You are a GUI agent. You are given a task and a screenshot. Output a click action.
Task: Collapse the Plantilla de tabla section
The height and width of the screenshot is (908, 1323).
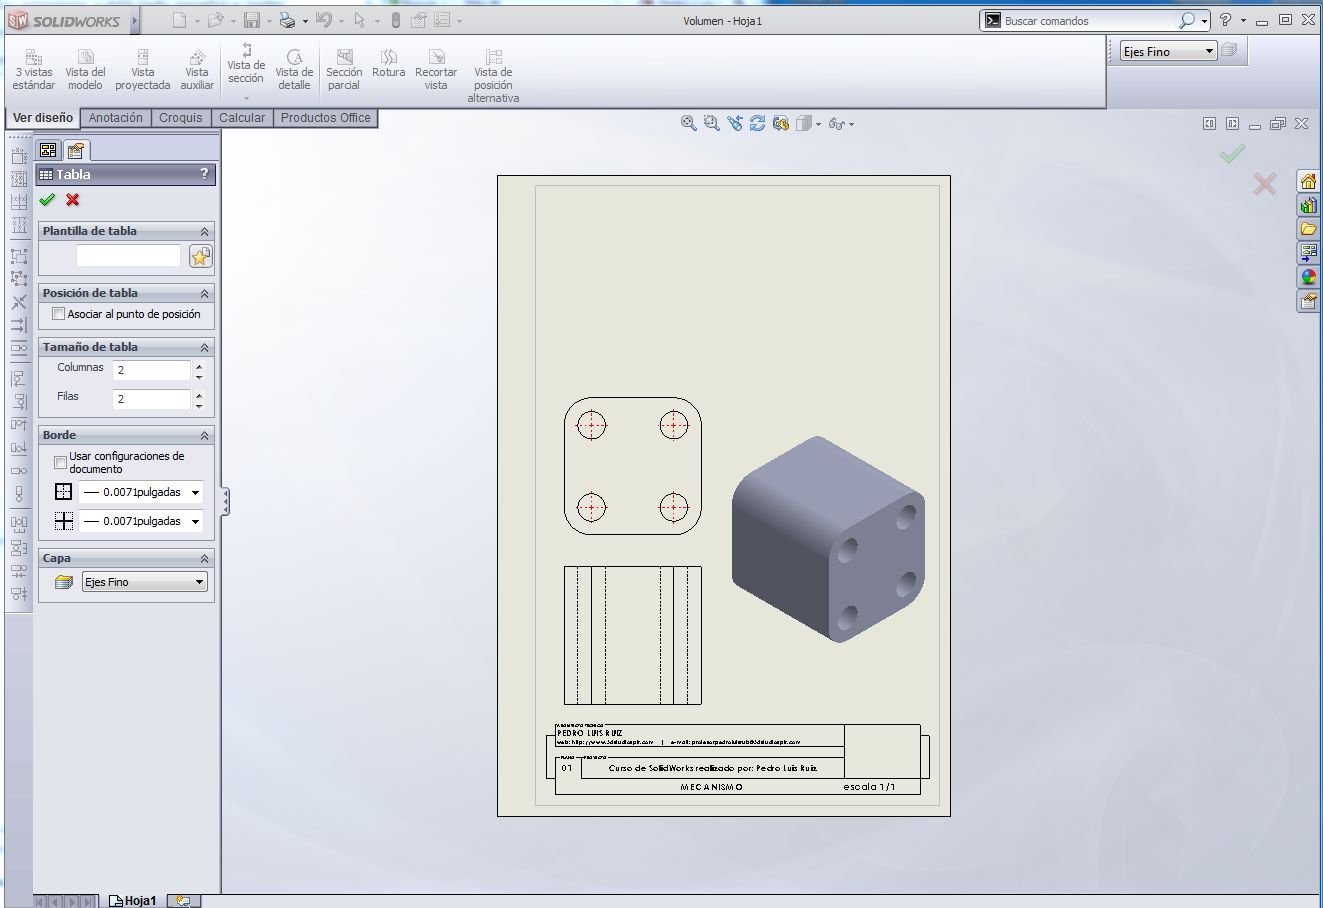(204, 231)
